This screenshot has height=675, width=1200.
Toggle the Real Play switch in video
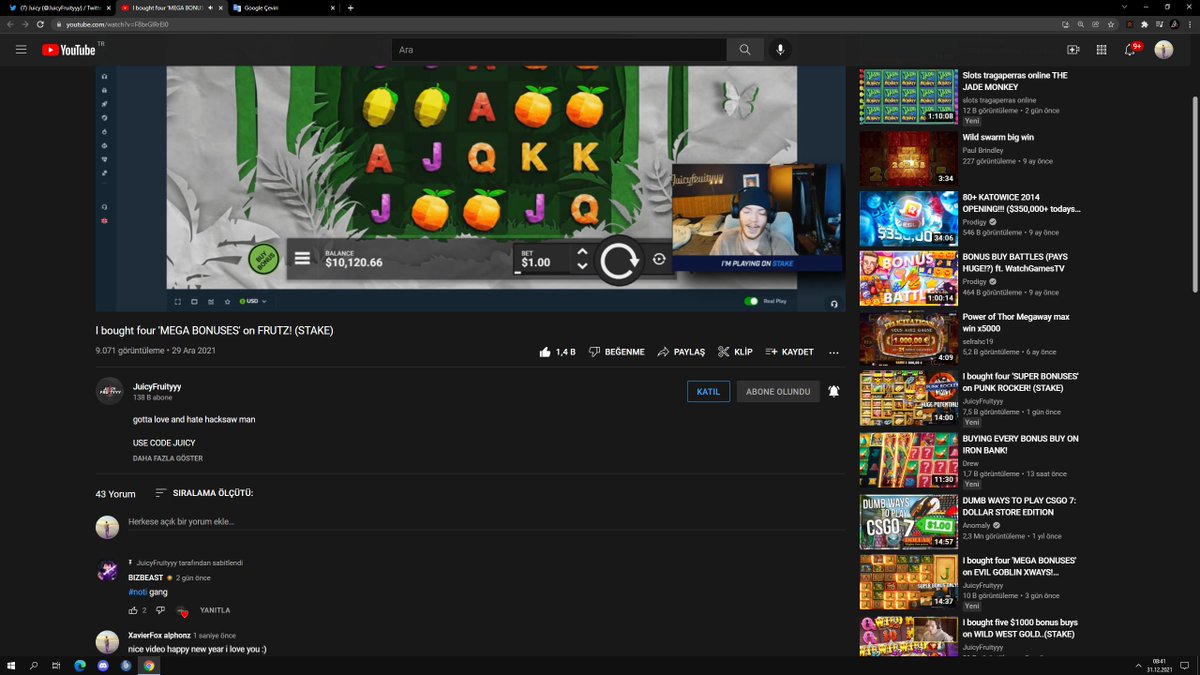pos(751,301)
